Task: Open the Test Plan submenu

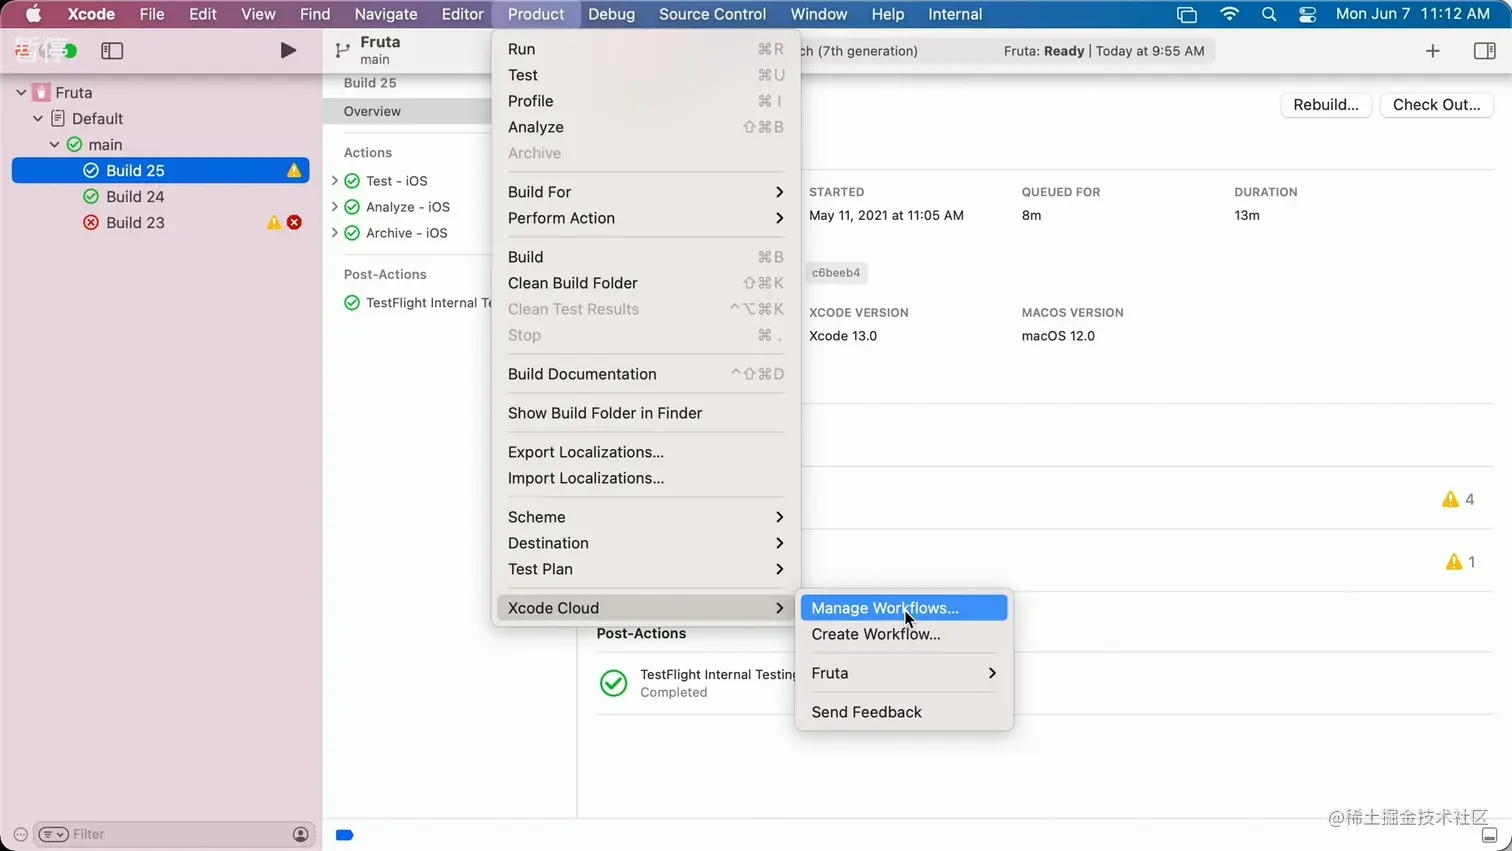Action: (646, 569)
